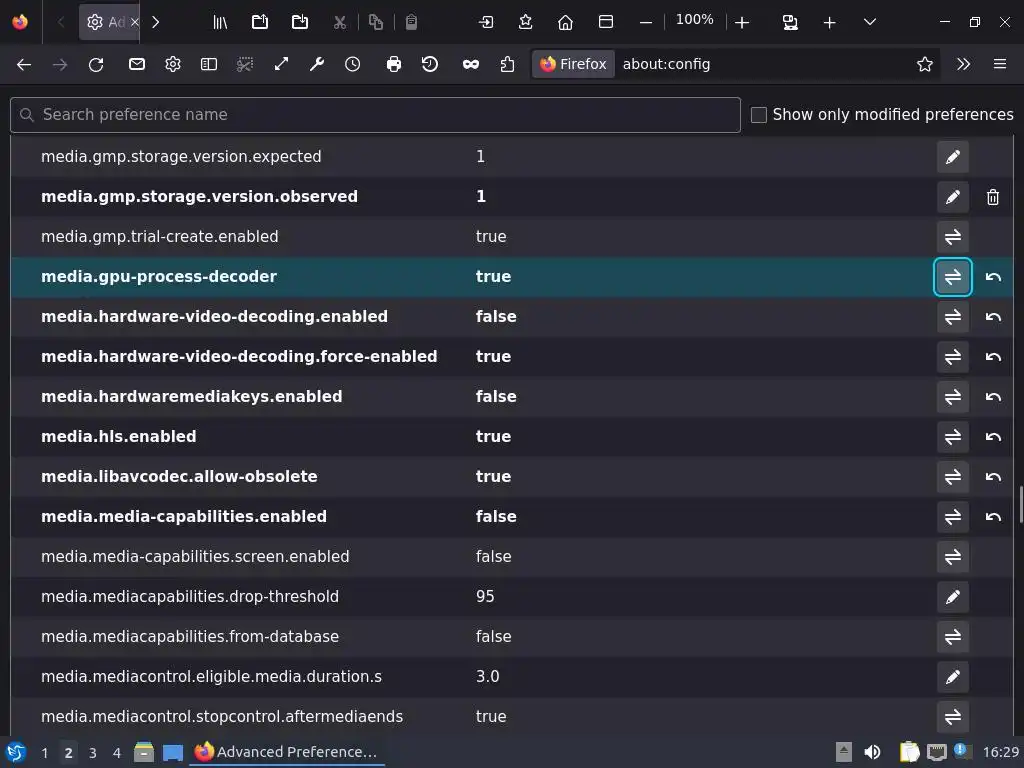Open the file manager taskbar icon
This screenshot has height=768, width=1024.
pyautogui.click(x=144, y=752)
